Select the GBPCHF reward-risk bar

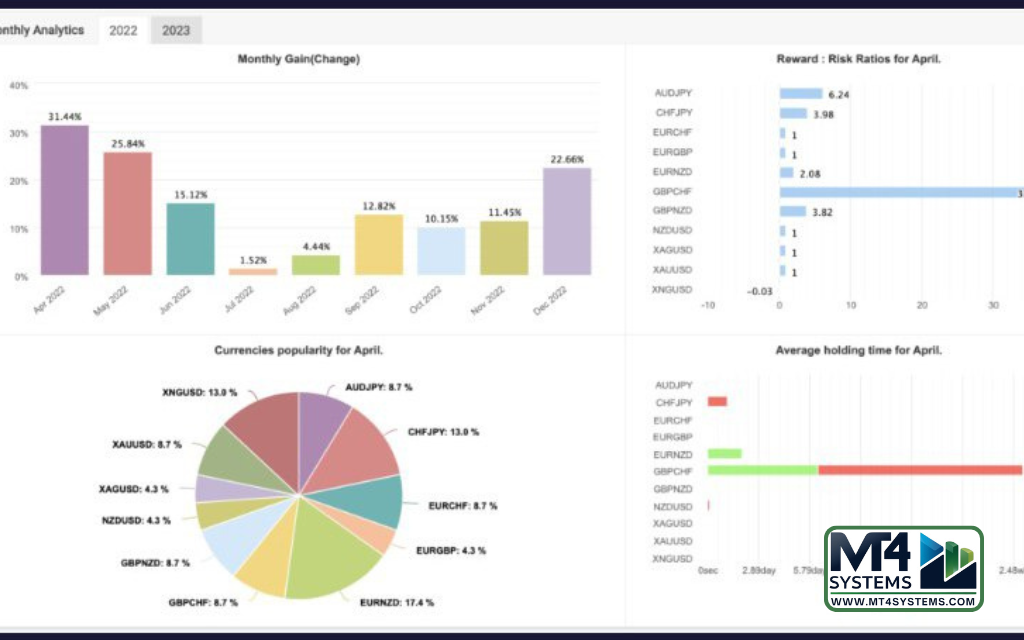click(900, 191)
